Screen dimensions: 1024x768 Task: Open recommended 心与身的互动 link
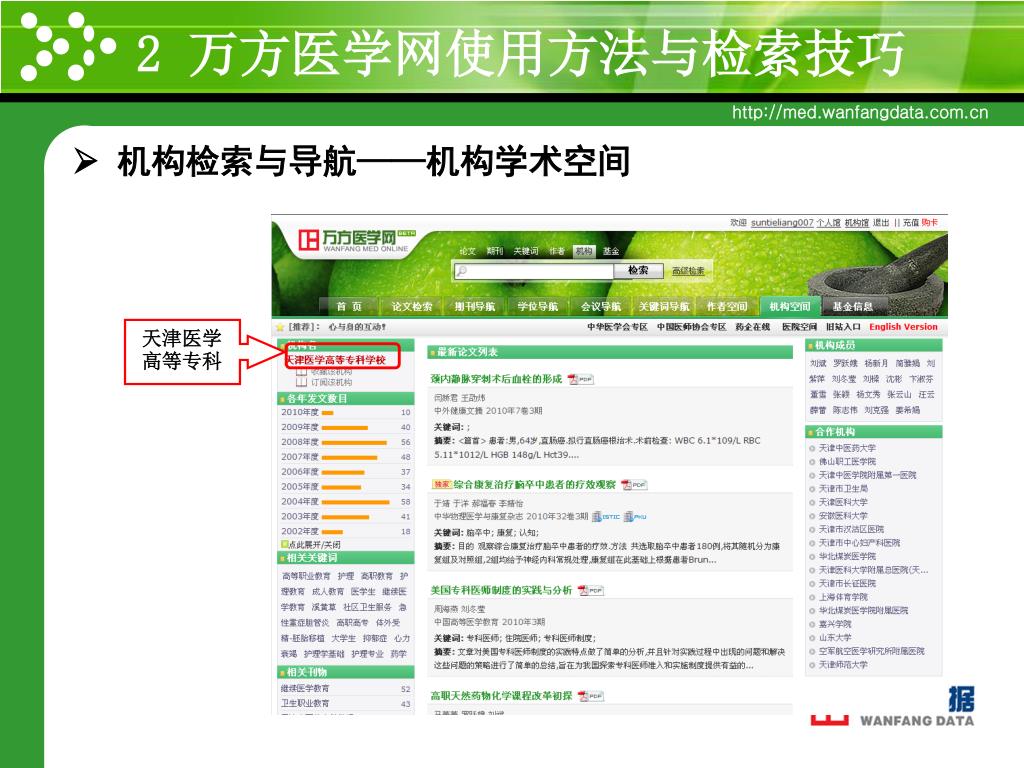(357, 327)
